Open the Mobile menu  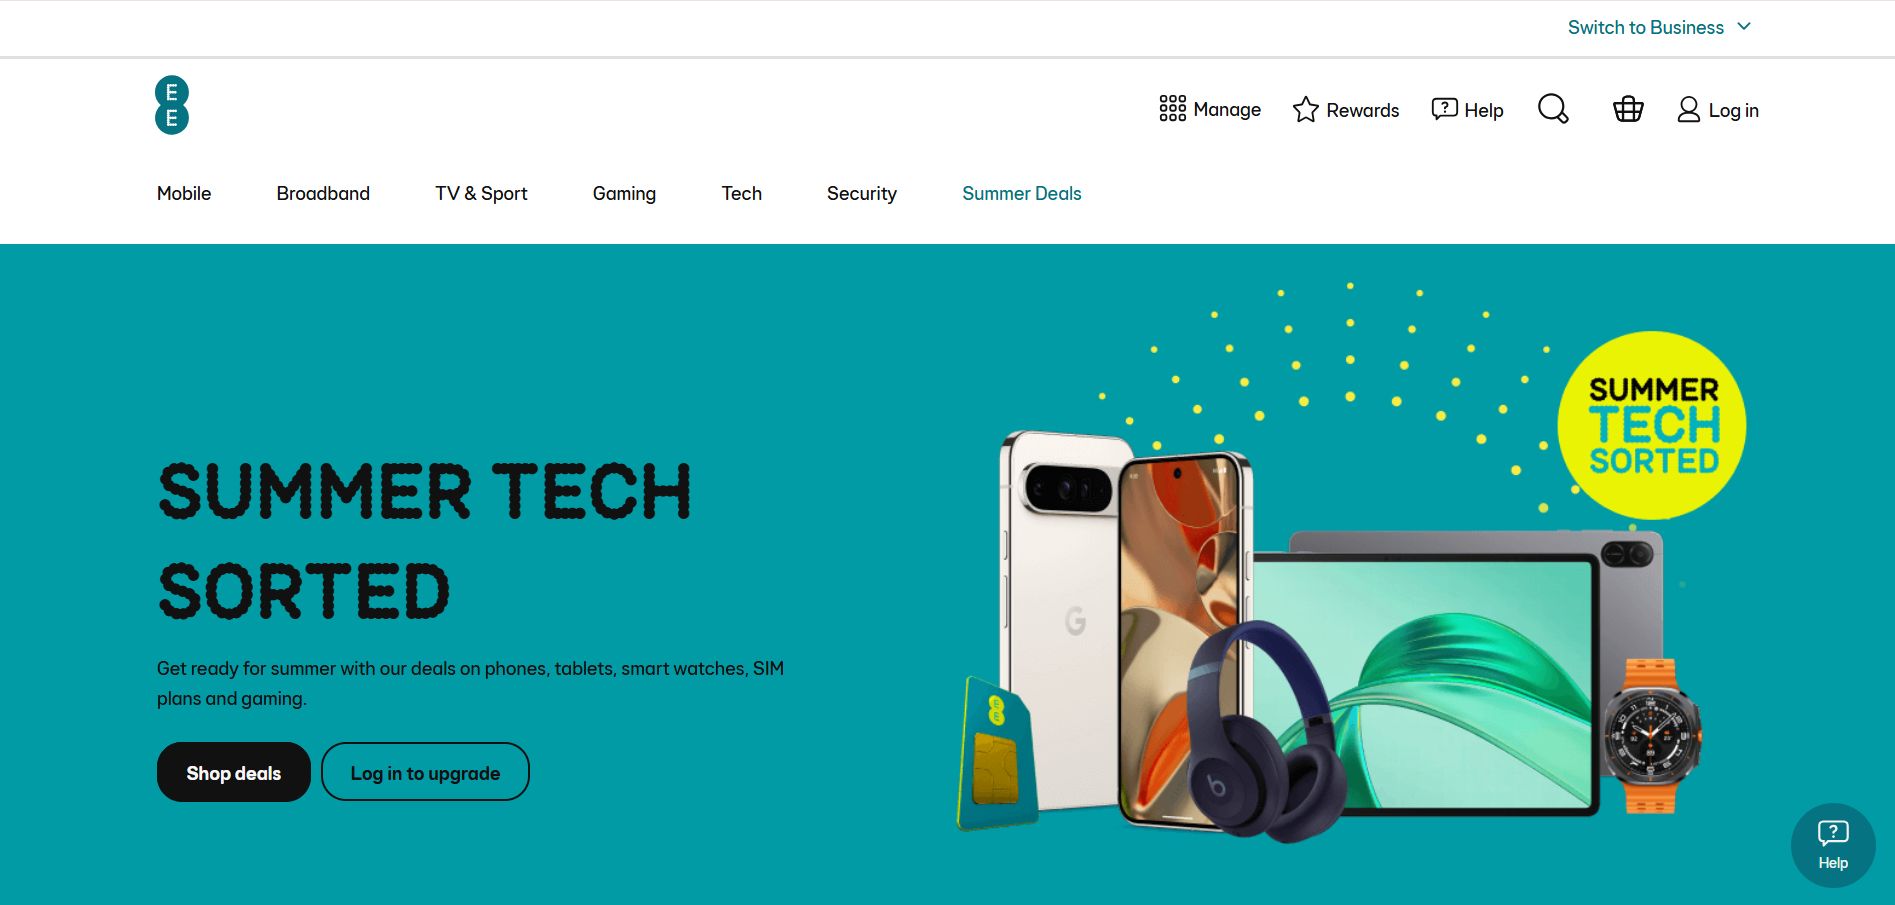tap(184, 193)
